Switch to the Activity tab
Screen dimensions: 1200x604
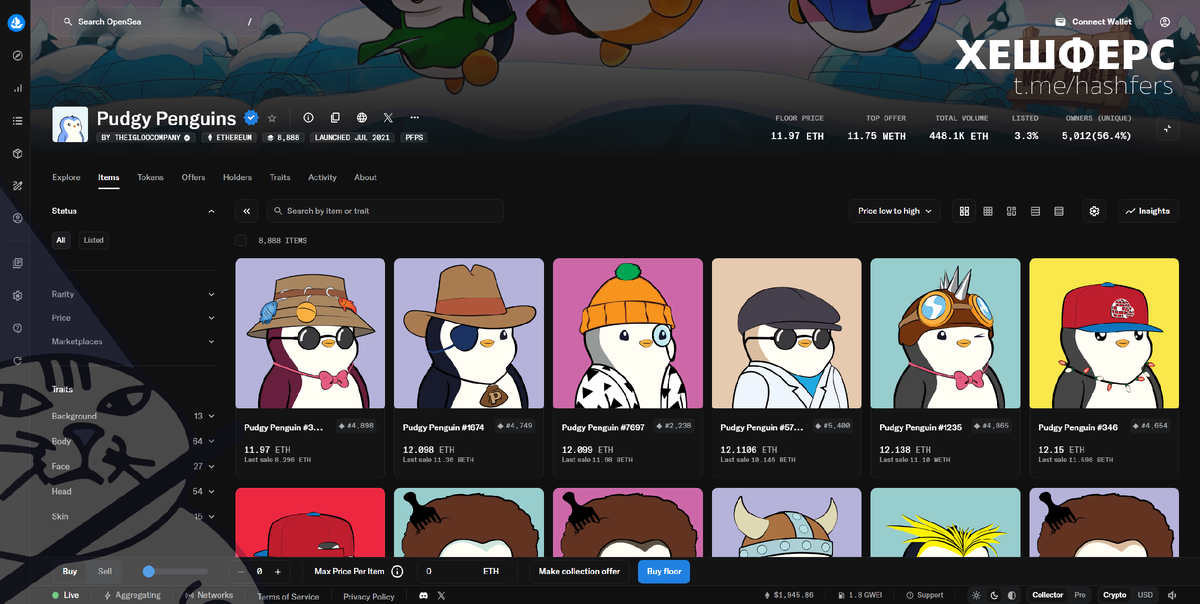322,177
